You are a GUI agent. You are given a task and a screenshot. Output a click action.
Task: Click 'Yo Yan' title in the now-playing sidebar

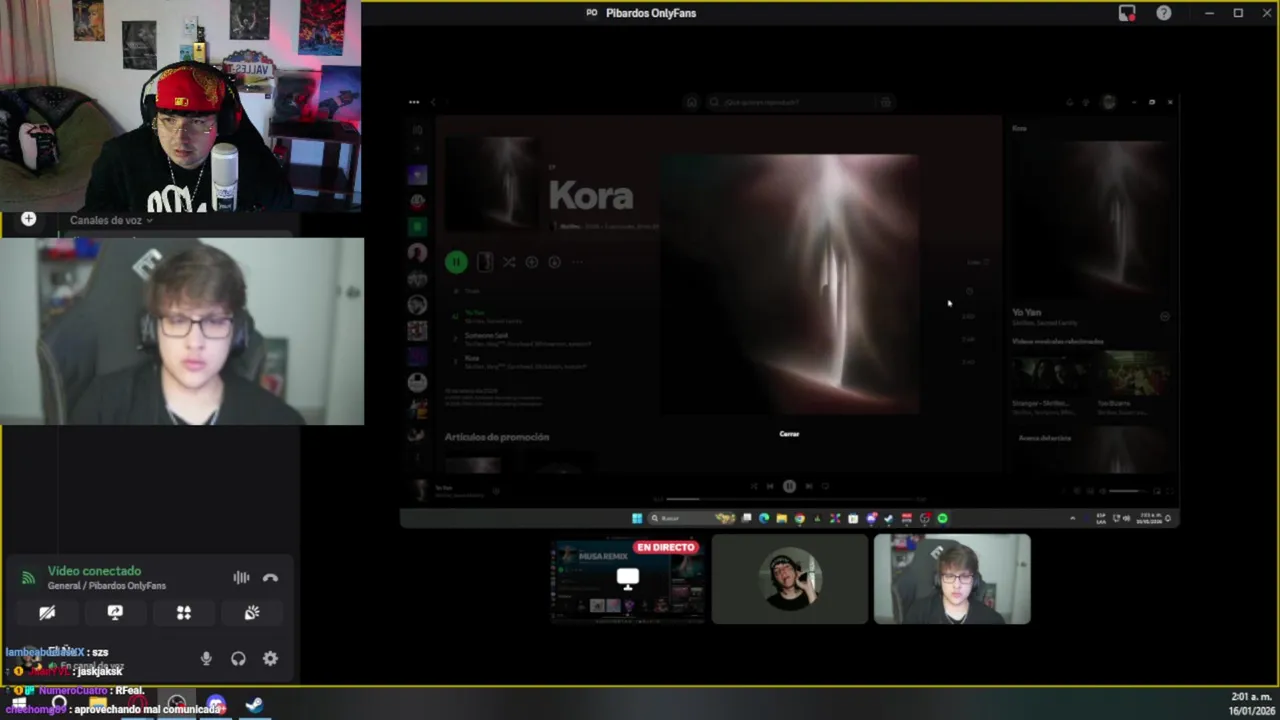[1026, 312]
